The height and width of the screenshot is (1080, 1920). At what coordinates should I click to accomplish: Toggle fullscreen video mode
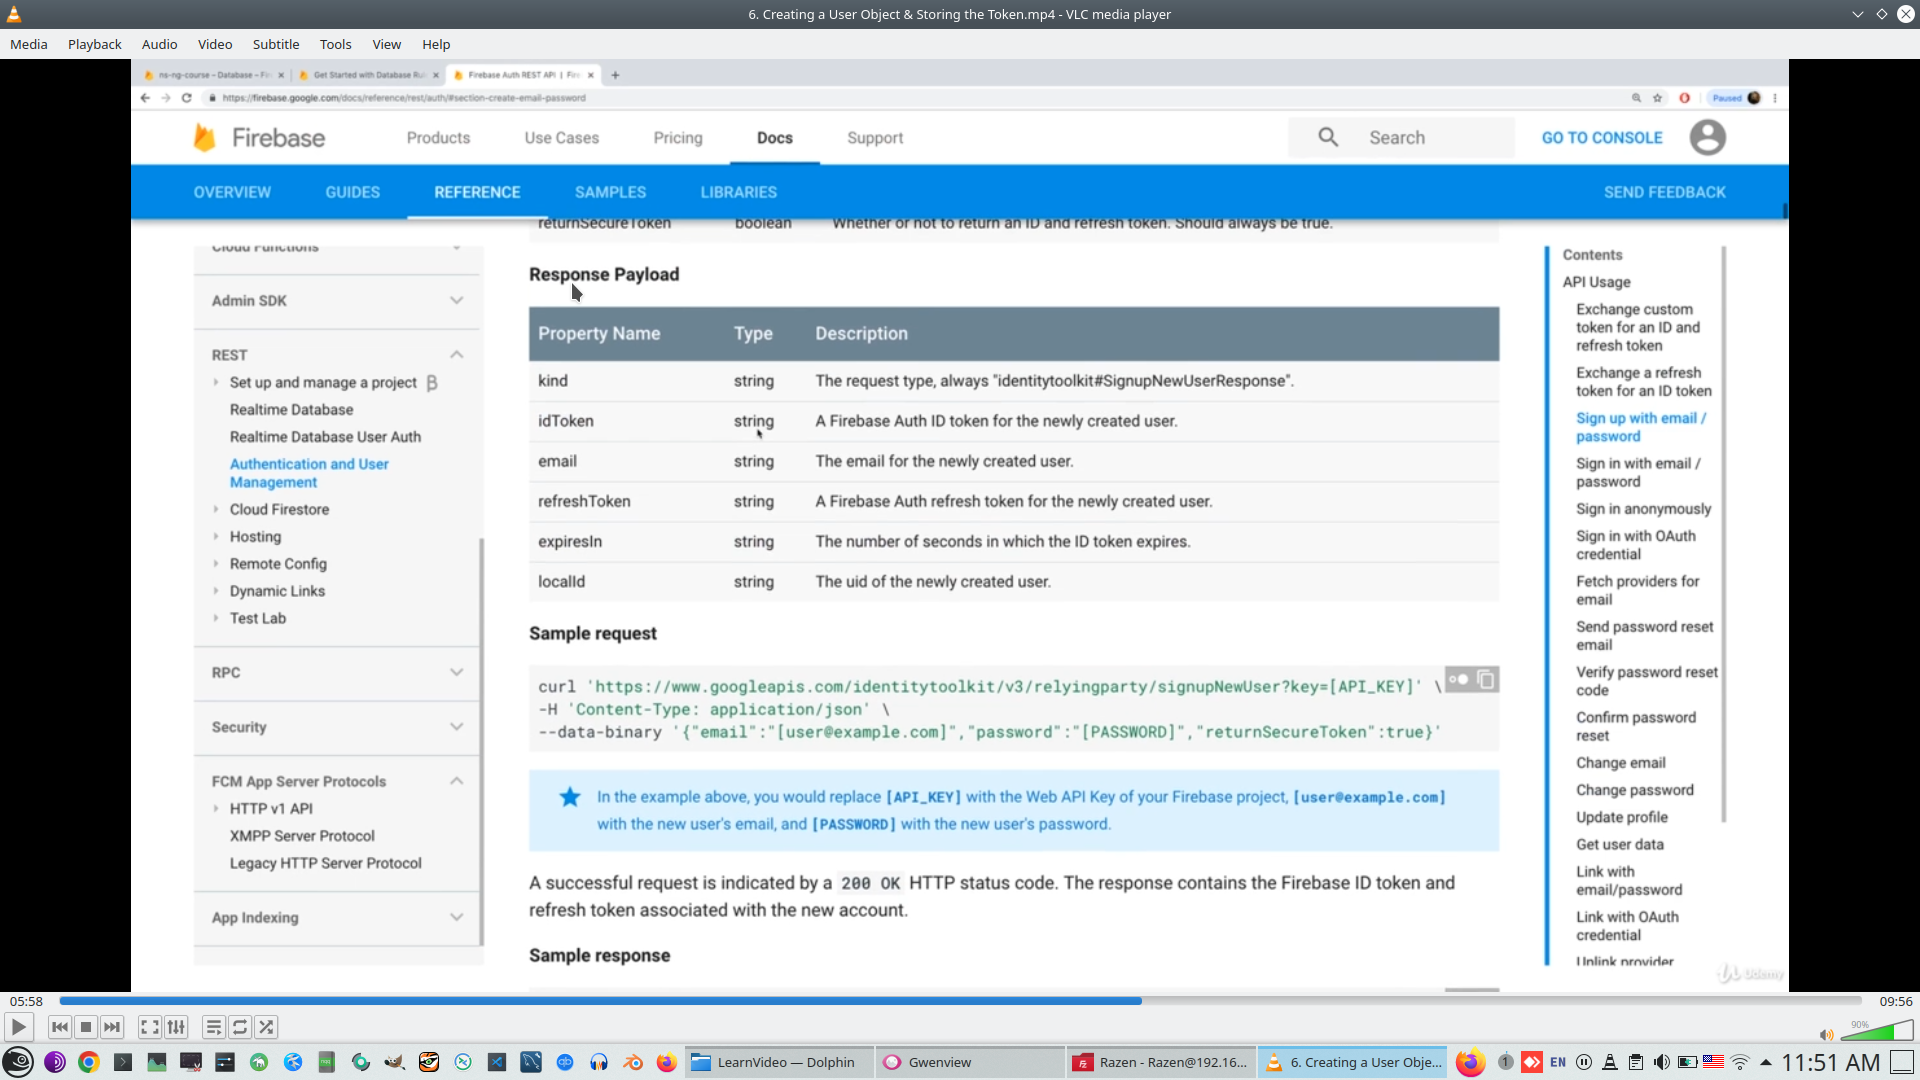(150, 1027)
